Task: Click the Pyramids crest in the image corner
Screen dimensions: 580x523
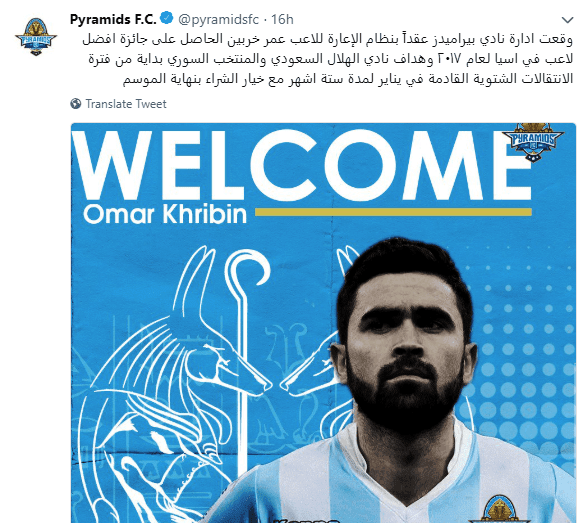Action: (x=533, y=142)
